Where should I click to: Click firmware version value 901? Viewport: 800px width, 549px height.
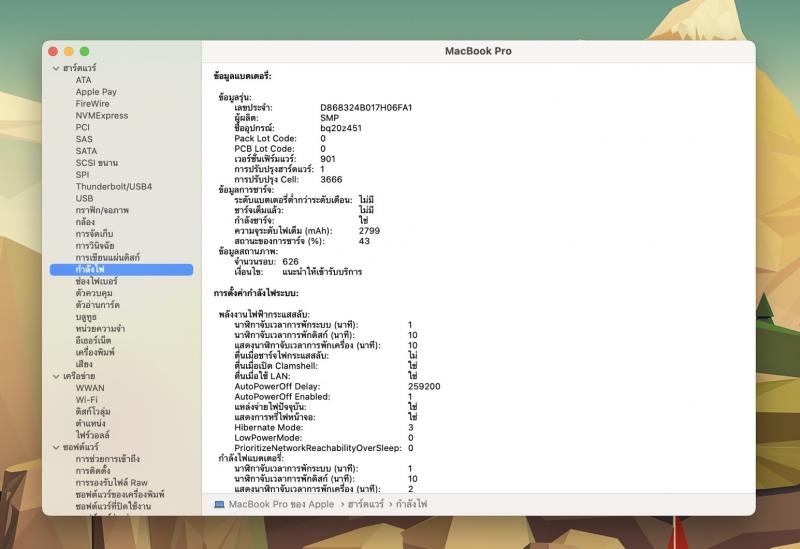click(x=328, y=159)
